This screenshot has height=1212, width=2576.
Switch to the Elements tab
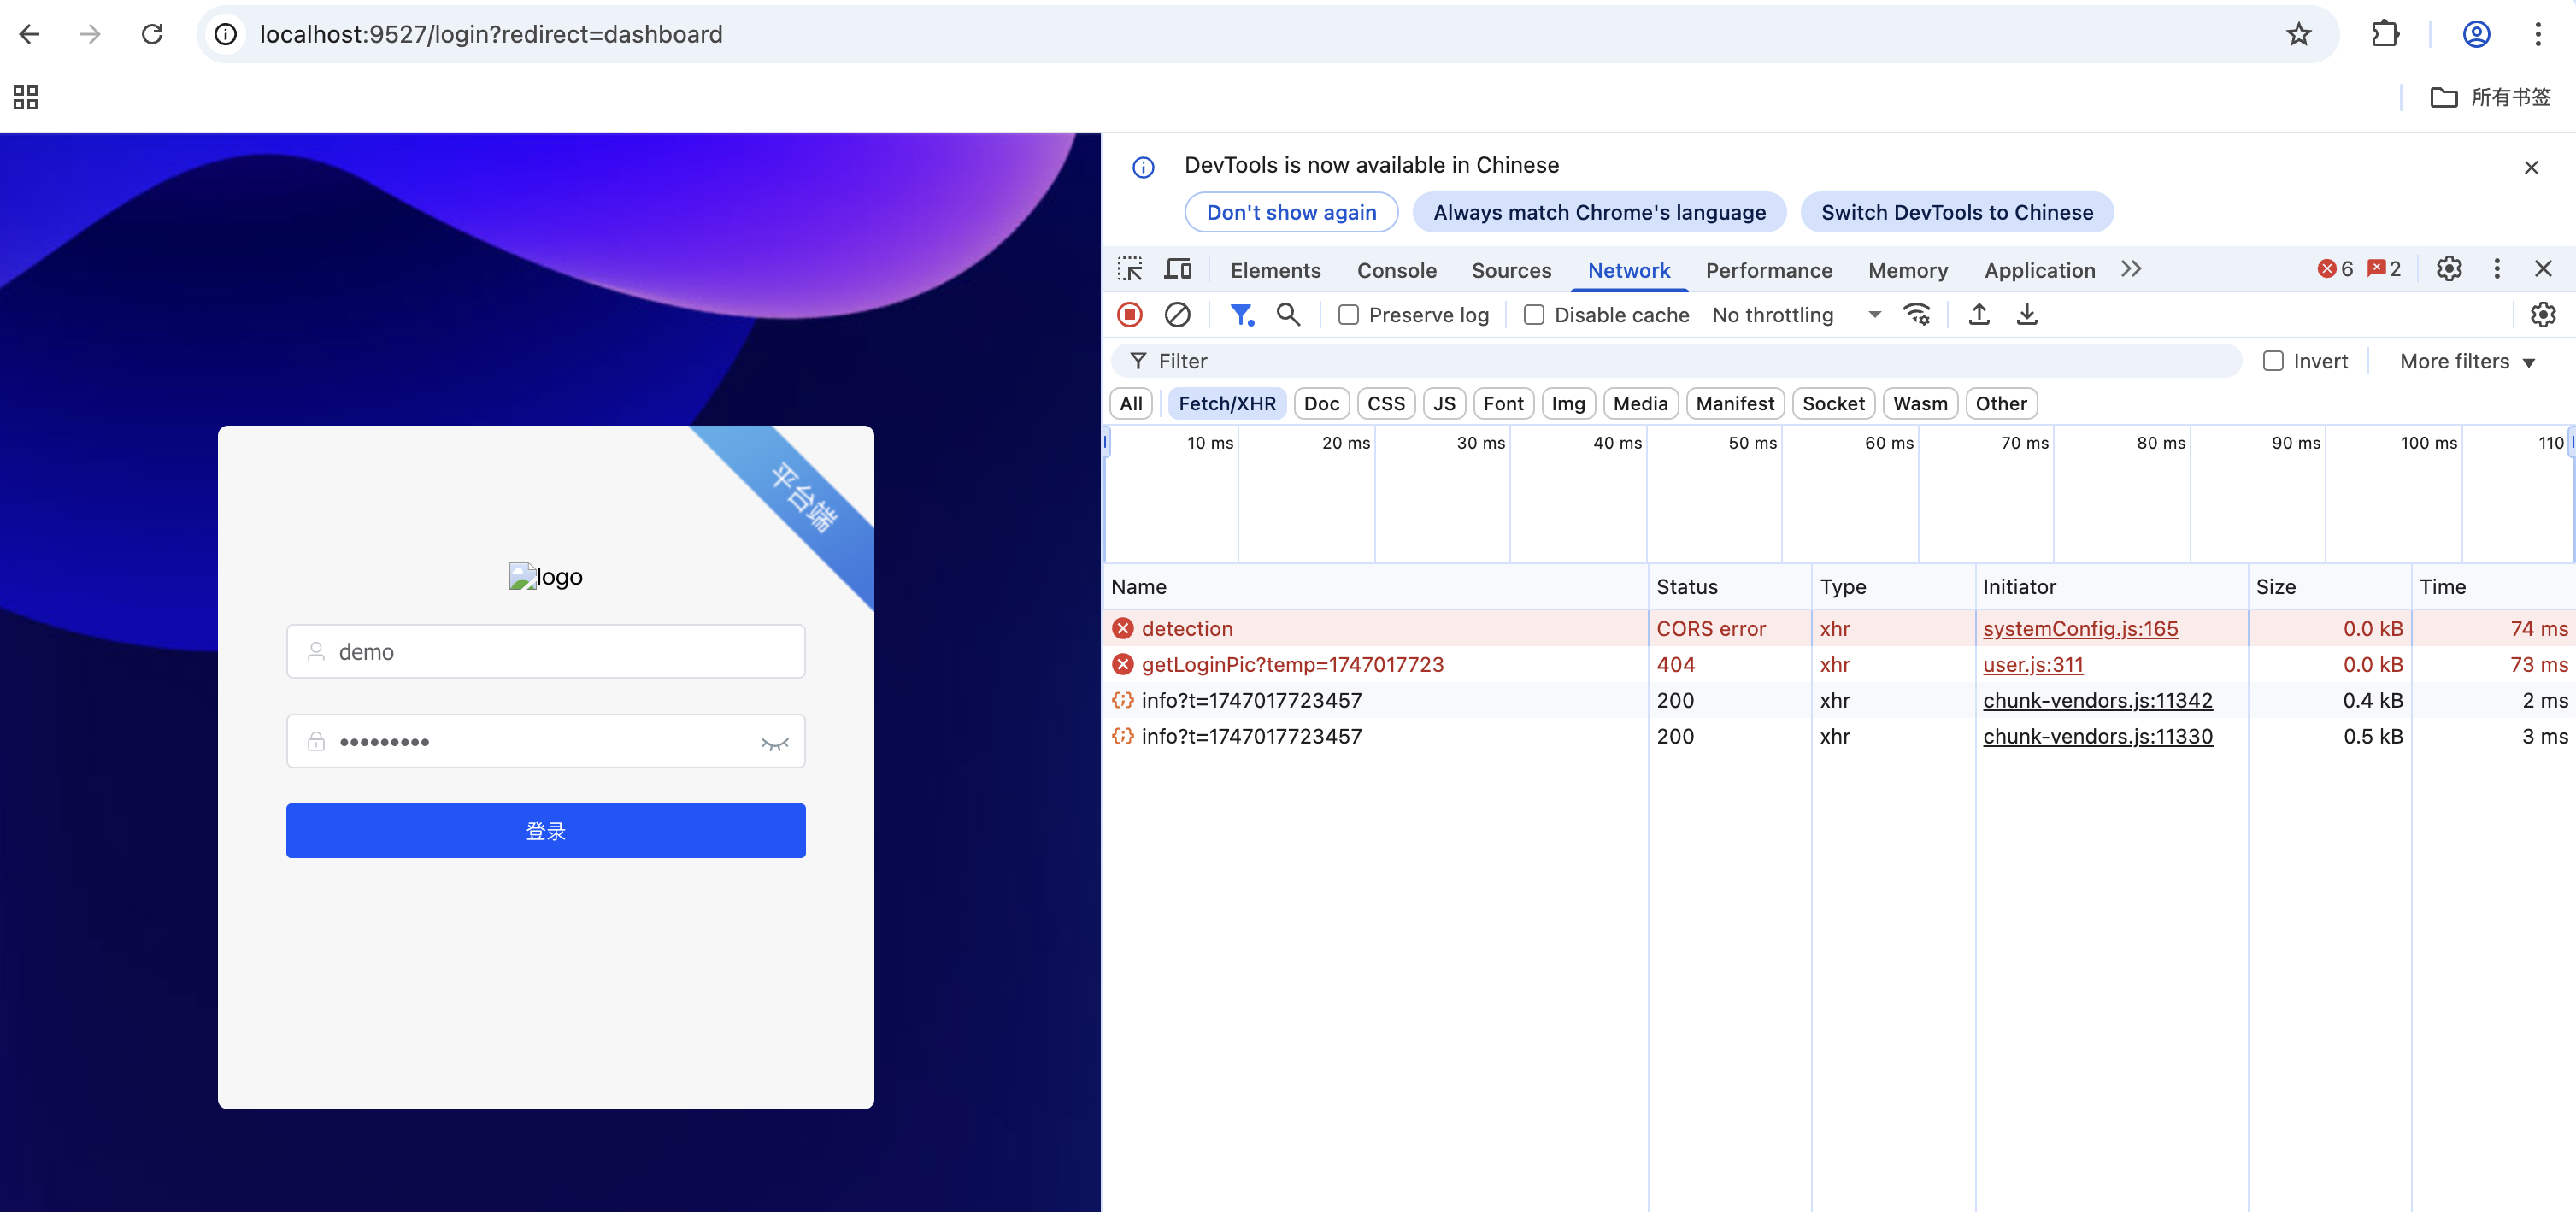pos(1275,270)
